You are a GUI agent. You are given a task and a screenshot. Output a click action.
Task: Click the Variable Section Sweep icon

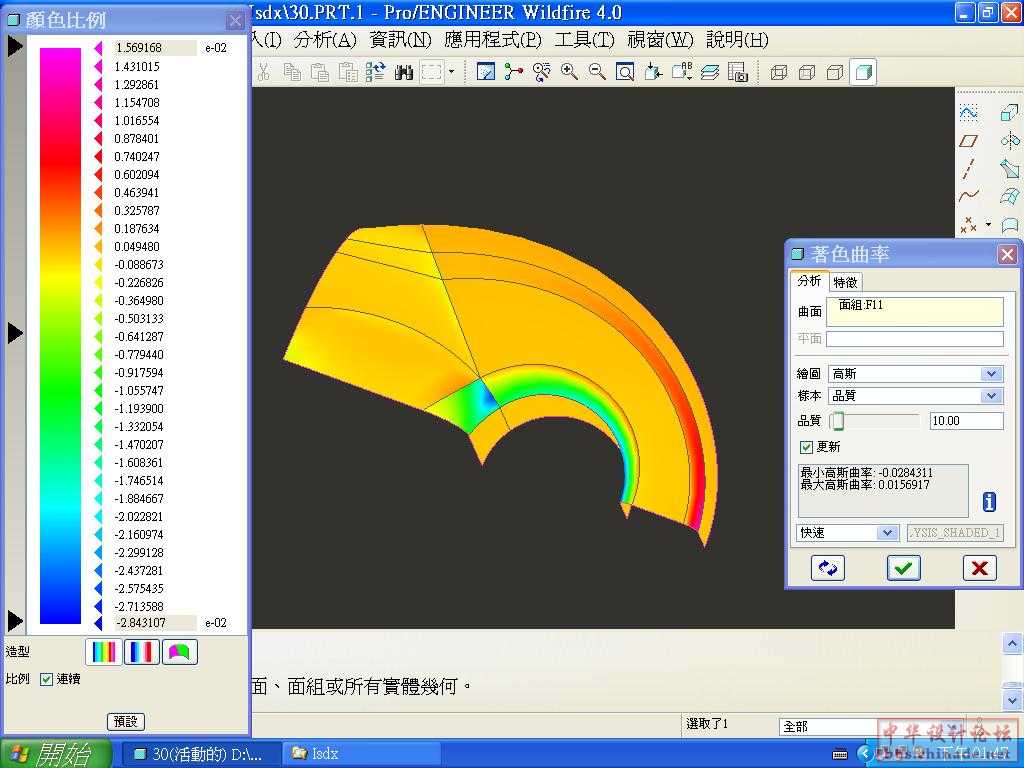(x=1010, y=168)
